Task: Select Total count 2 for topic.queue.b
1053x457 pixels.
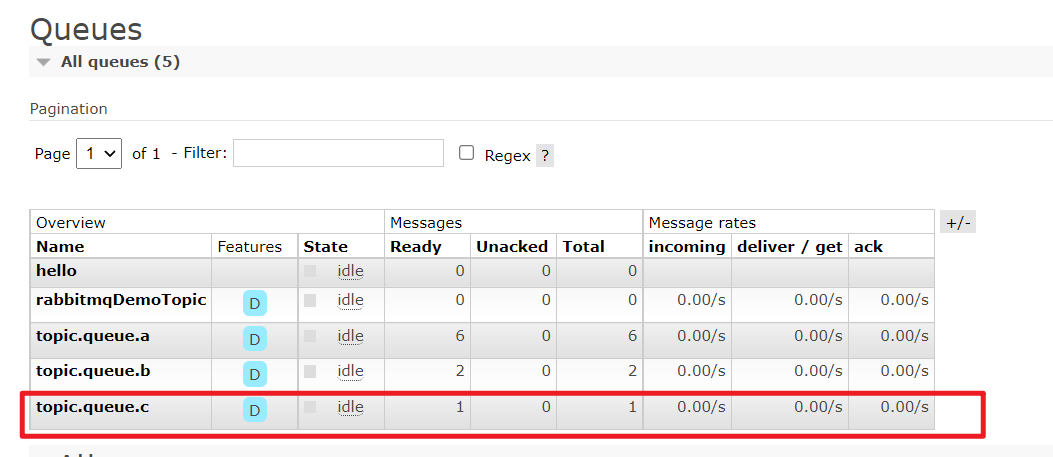Action: click(x=632, y=370)
